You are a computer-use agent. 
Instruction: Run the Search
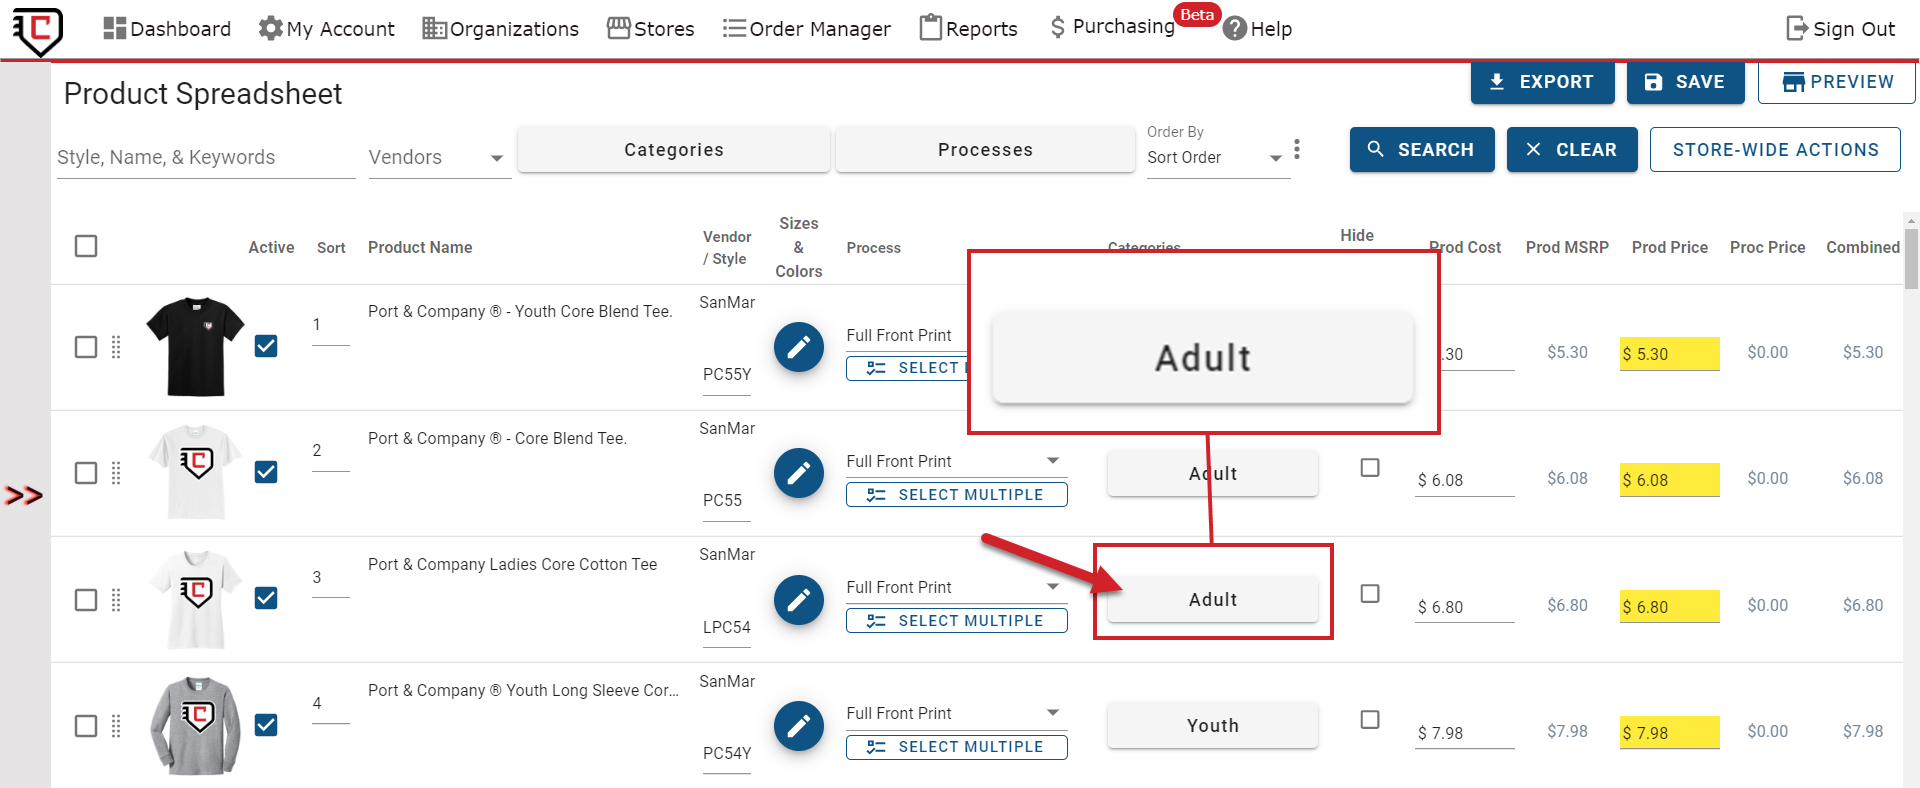point(1422,150)
